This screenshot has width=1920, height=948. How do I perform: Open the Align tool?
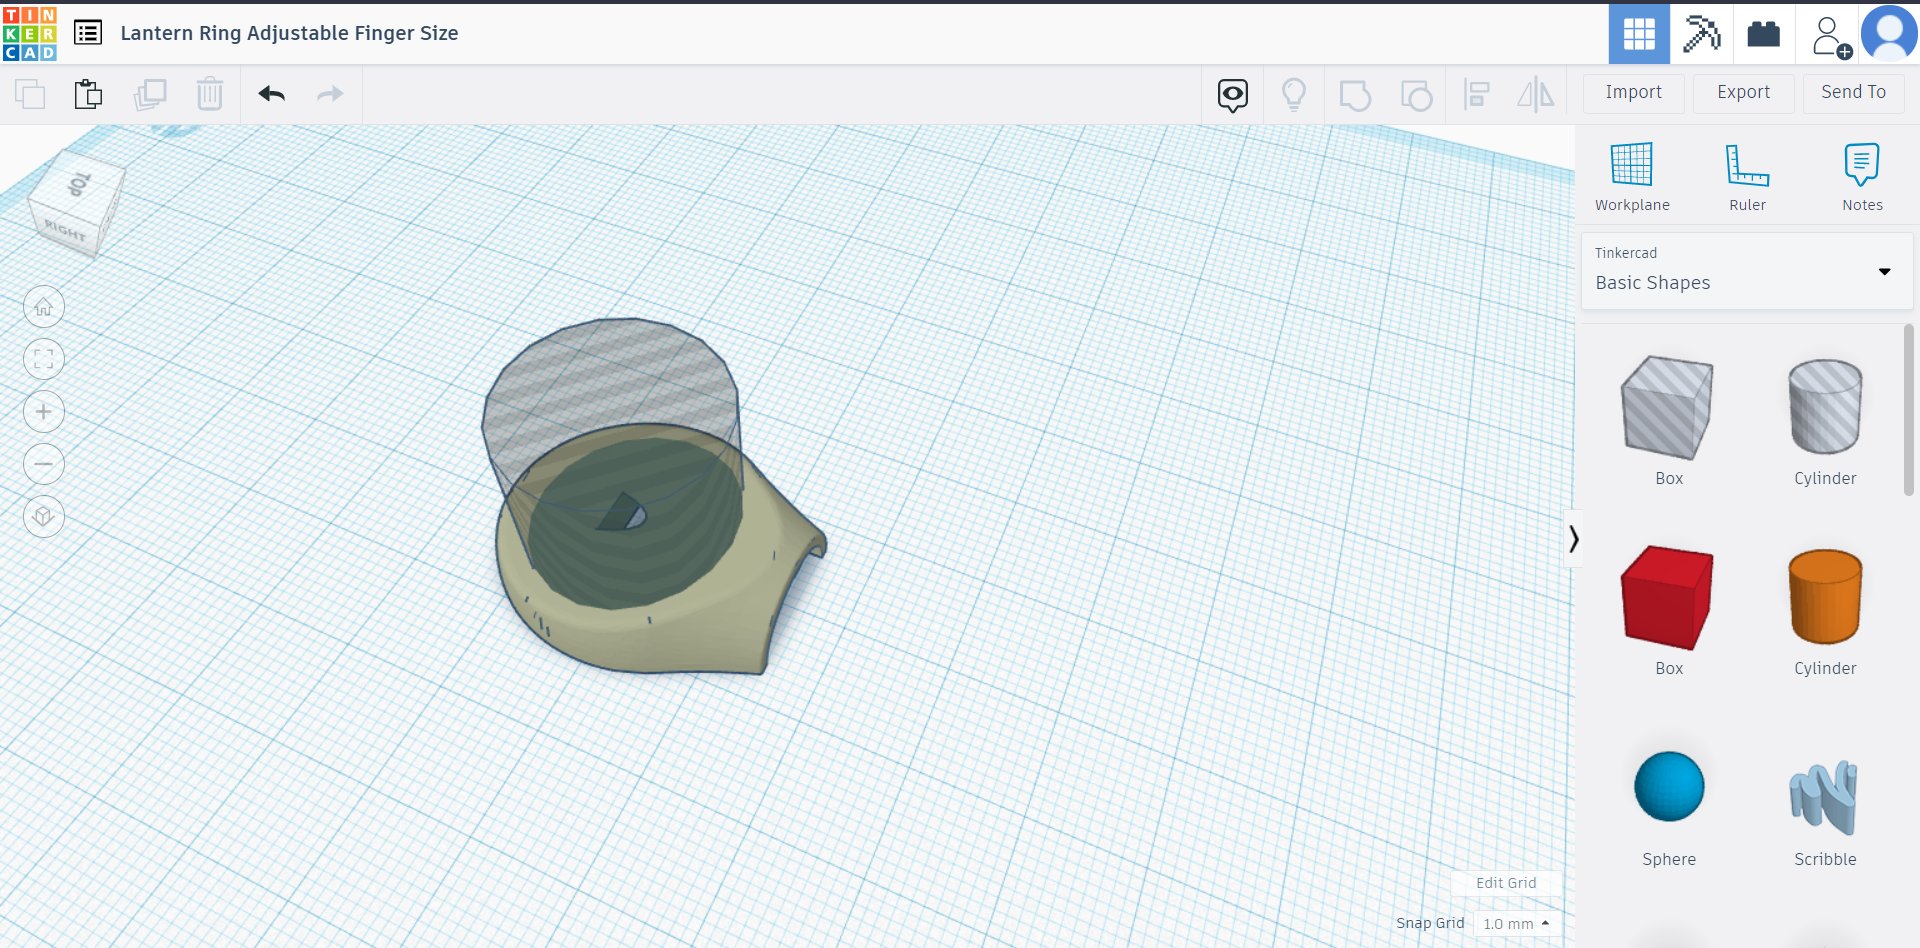[1477, 94]
